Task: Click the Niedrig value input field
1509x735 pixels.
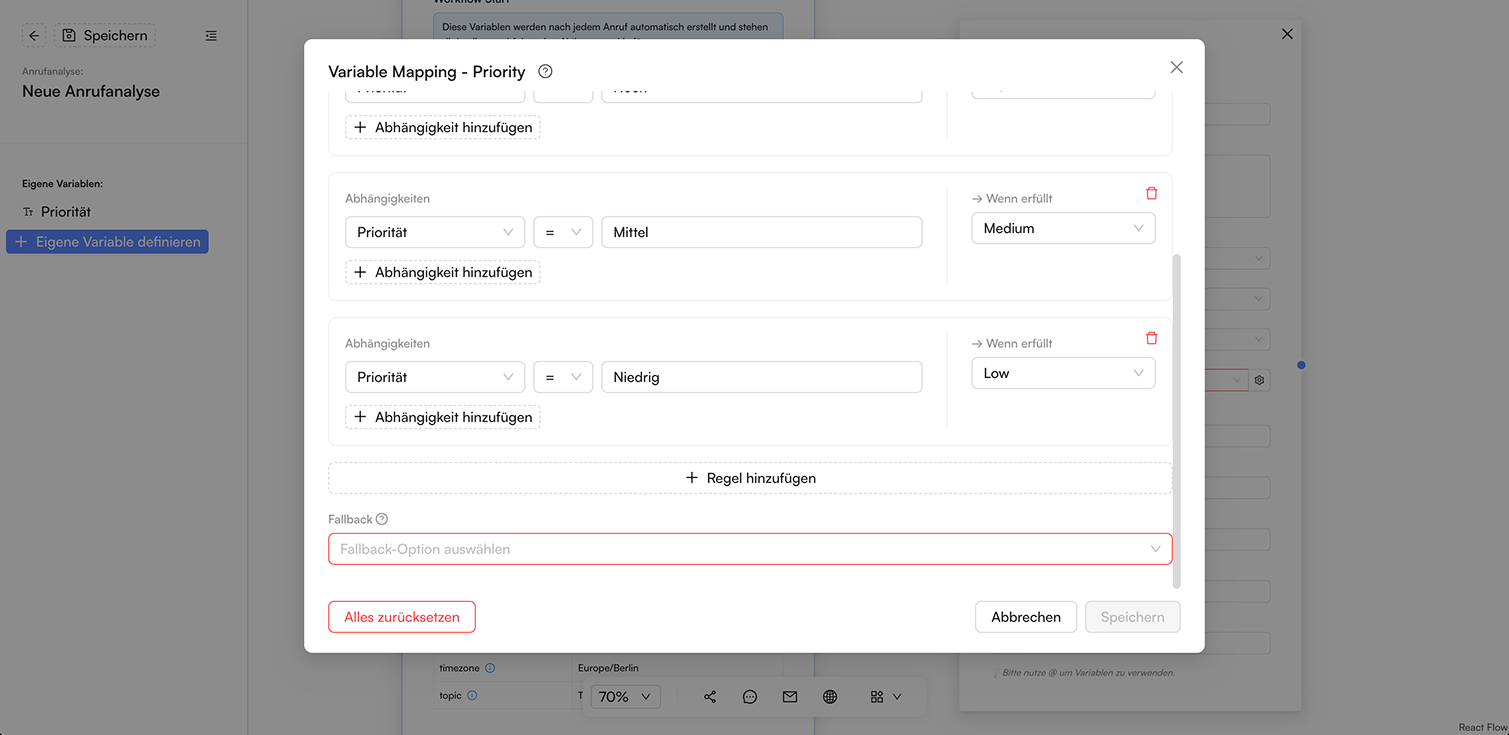Action: coord(761,377)
